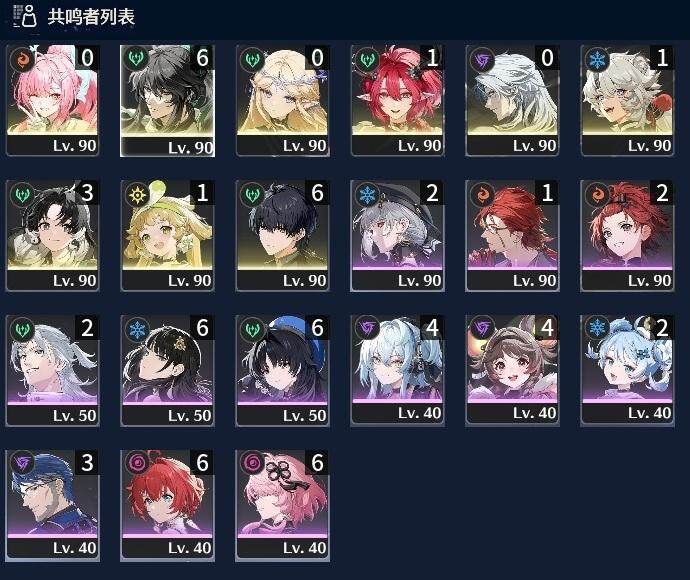Click the 共鸣者列表 title text

[91, 17]
